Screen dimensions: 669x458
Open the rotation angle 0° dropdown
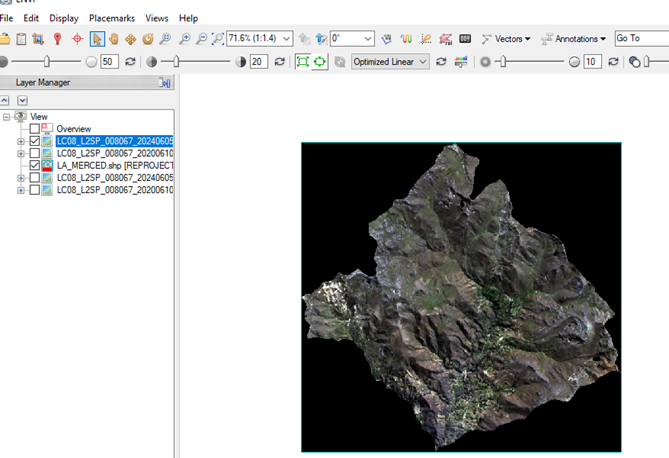pyautogui.click(x=368, y=39)
